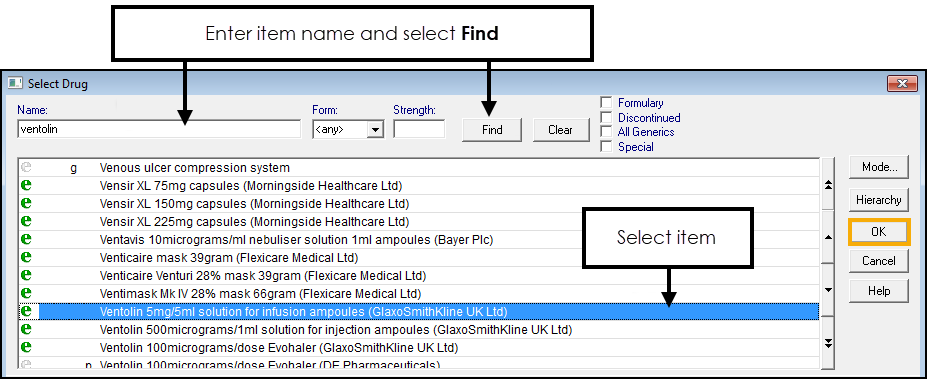The width and height of the screenshot is (927, 379).
Task: Click the Select Drug window title icon
Action: (x=15, y=83)
